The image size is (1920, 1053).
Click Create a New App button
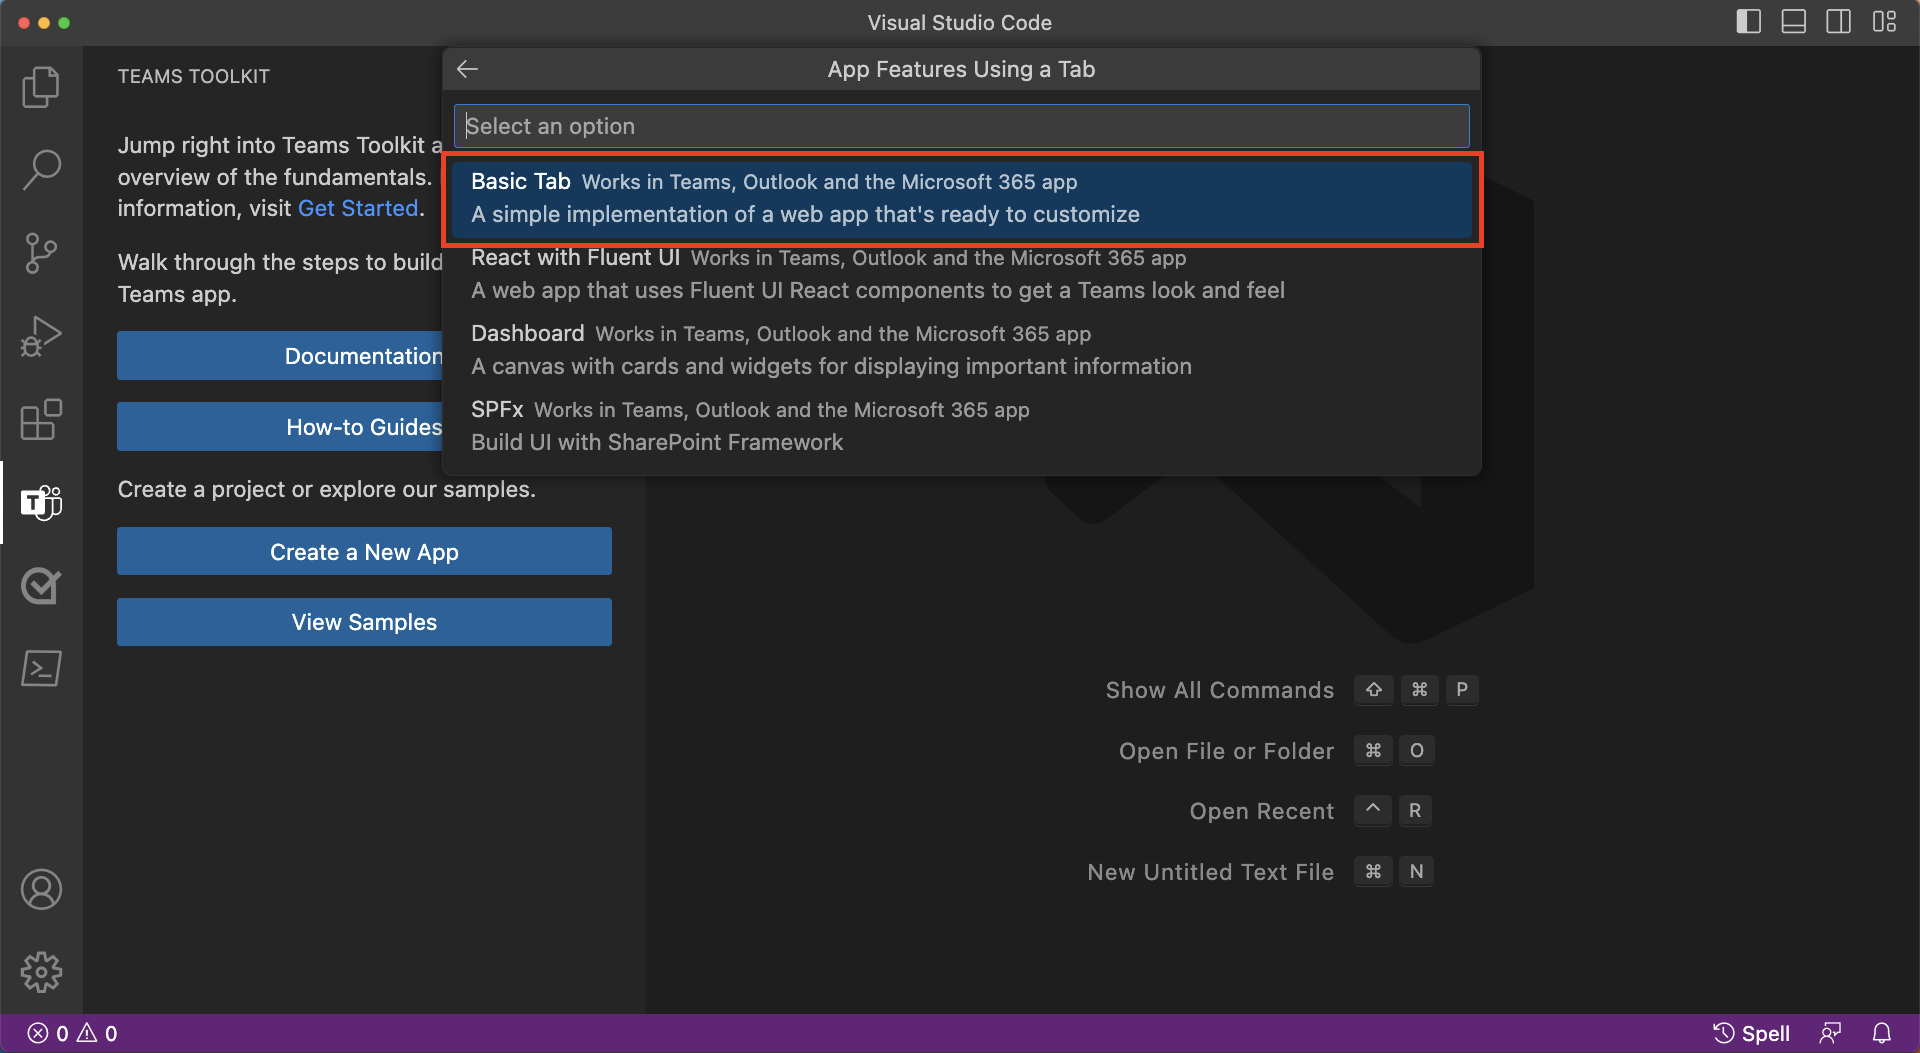click(364, 552)
